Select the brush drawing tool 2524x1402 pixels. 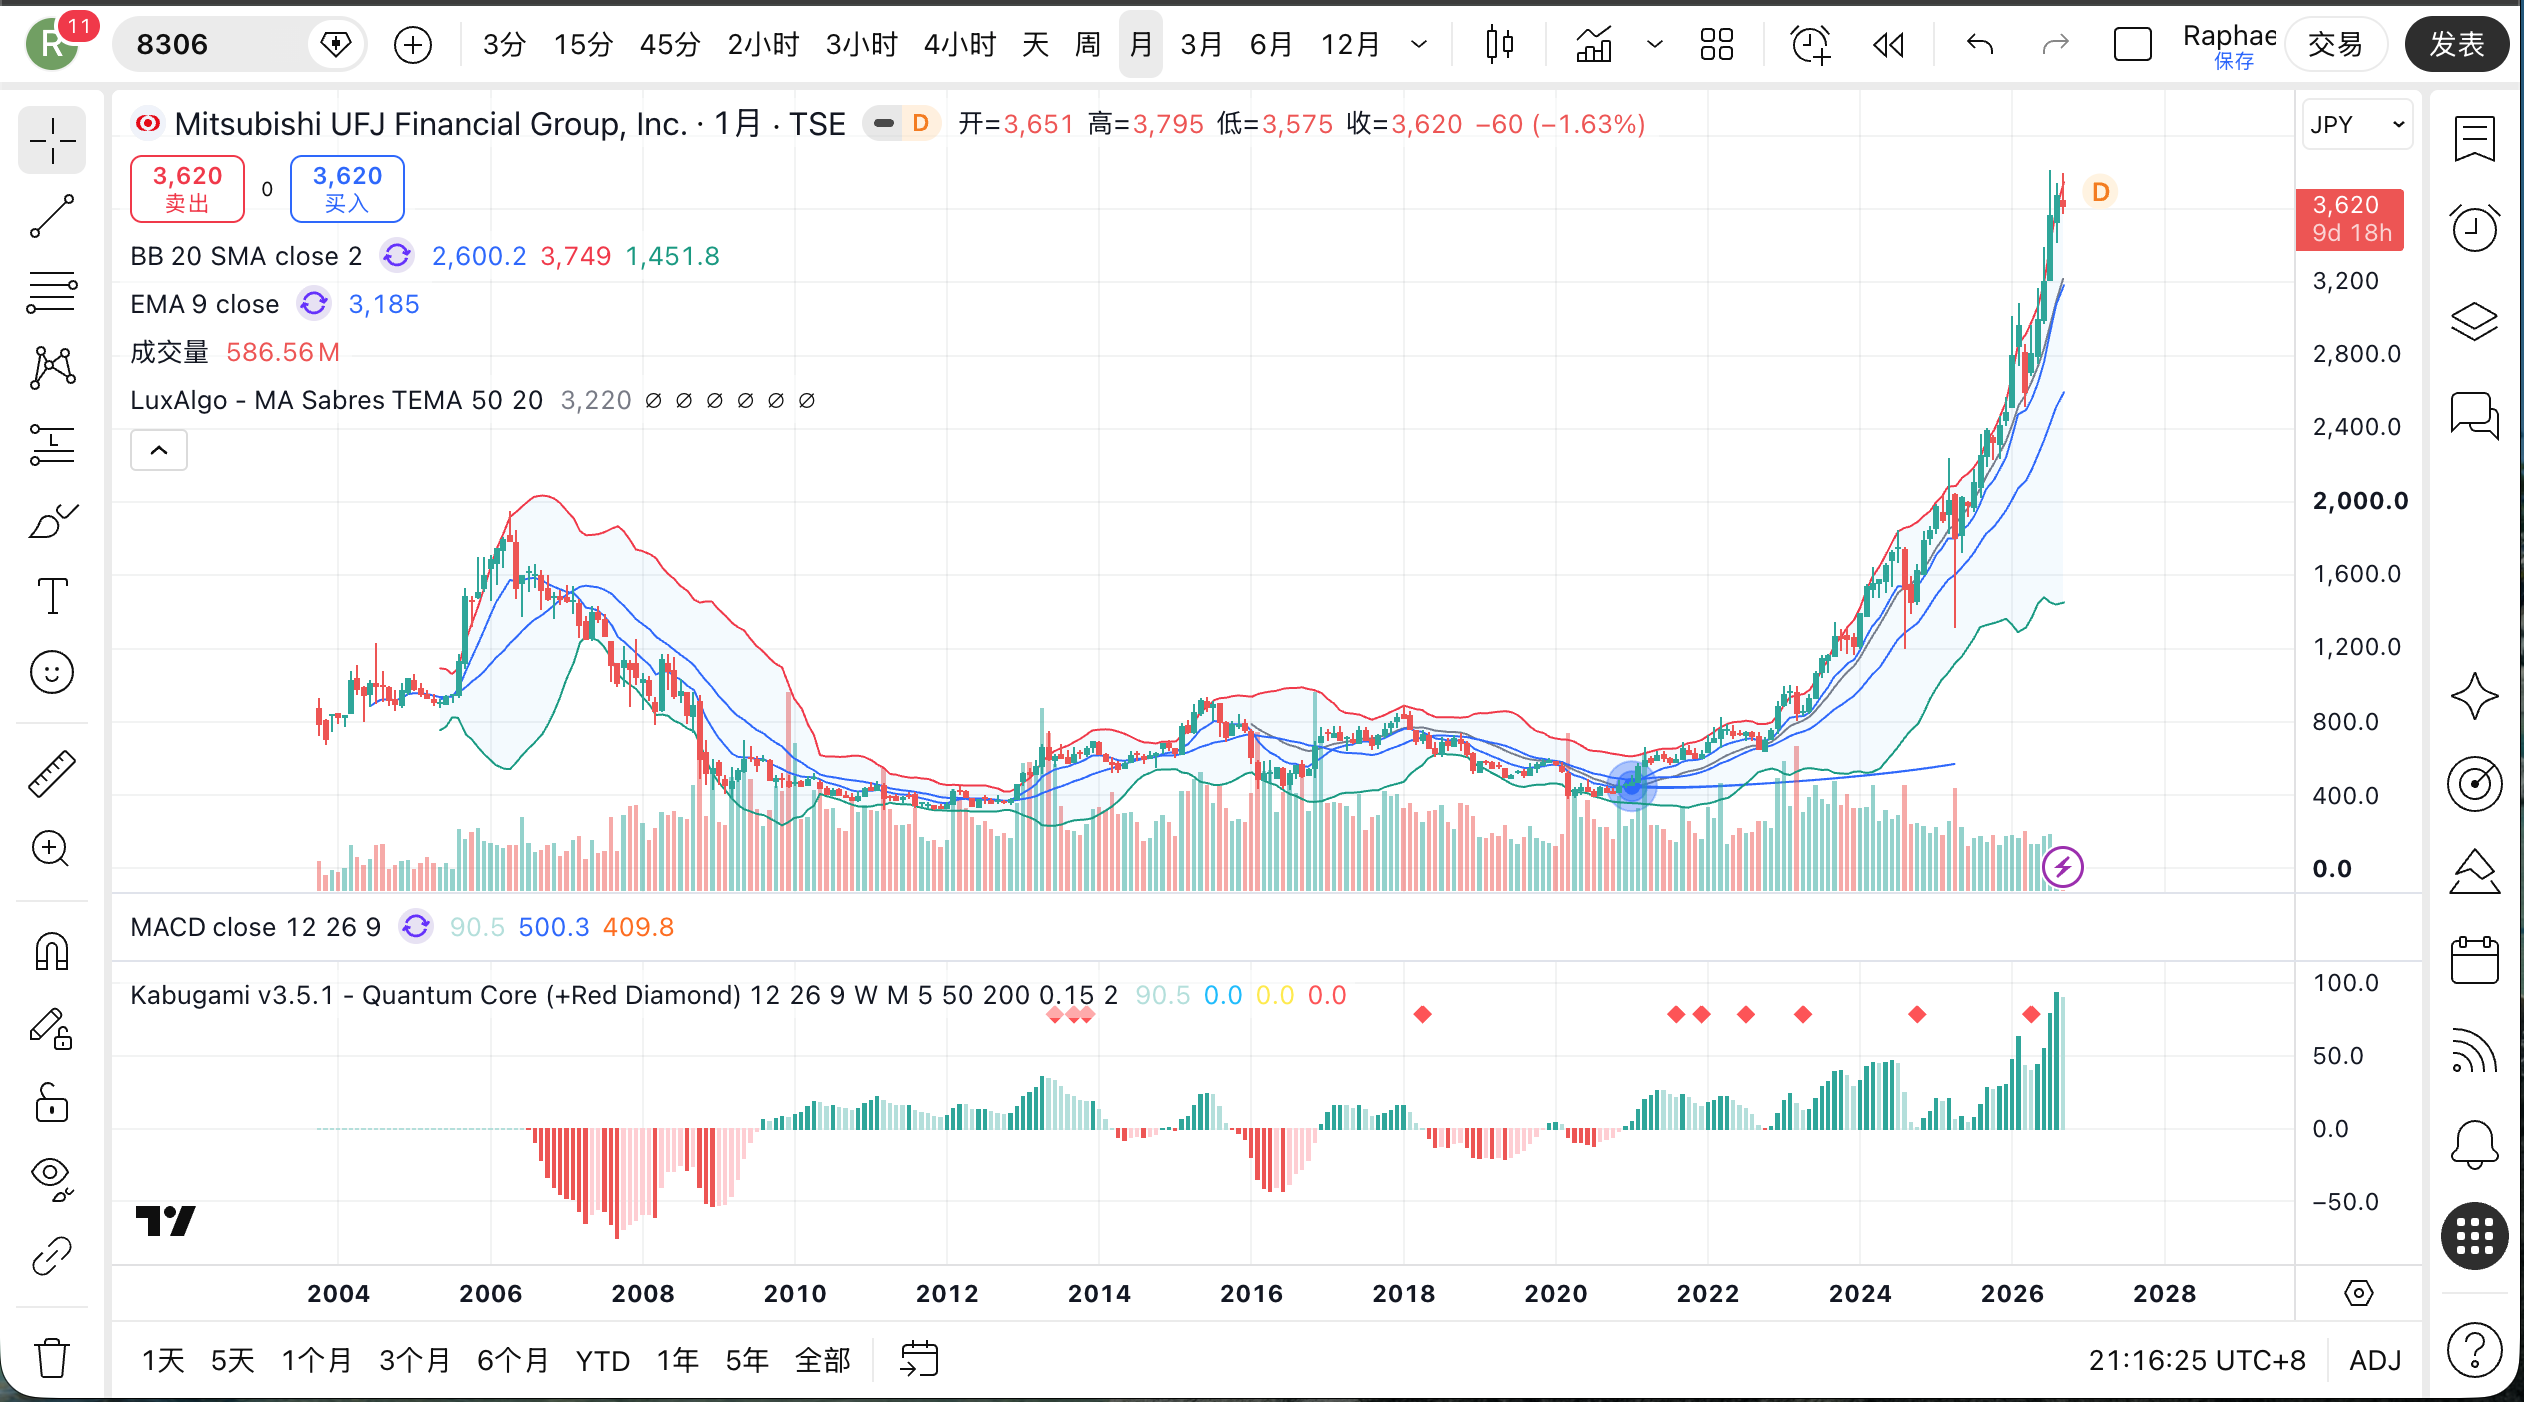pyautogui.click(x=52, y=520)
